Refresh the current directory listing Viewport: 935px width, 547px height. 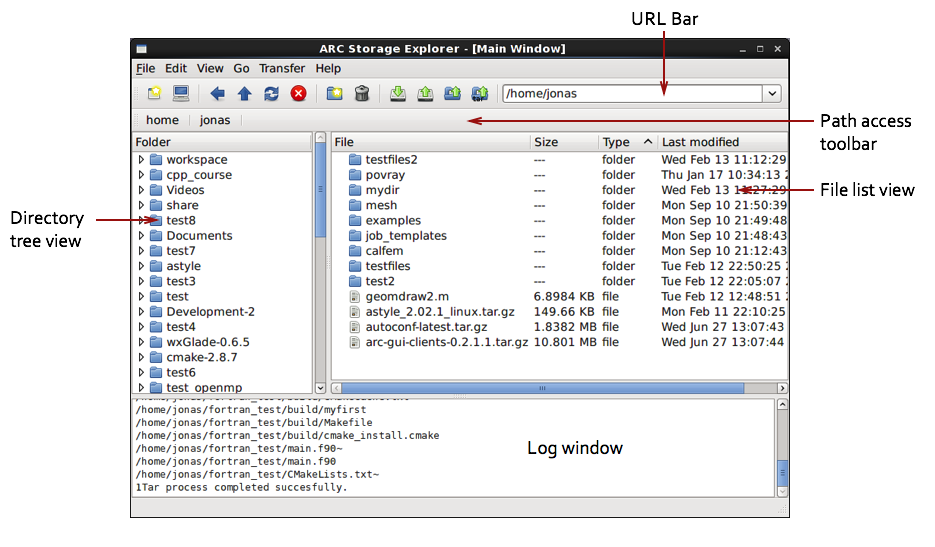271,94
